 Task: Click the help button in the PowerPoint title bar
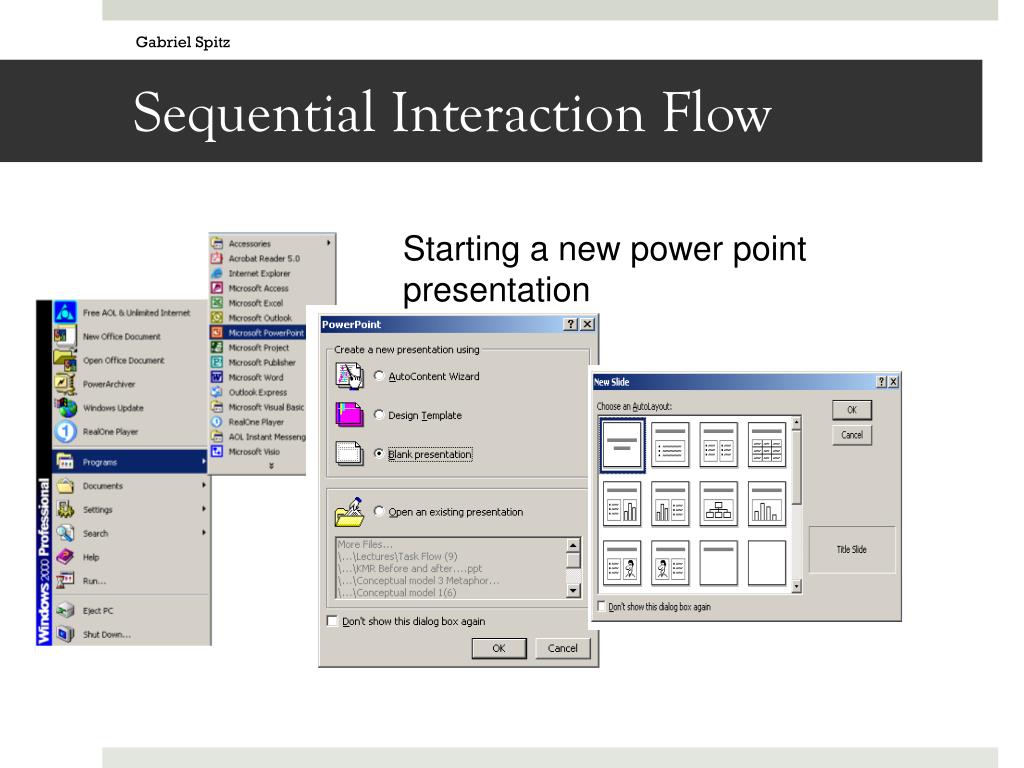coord(570,325)
